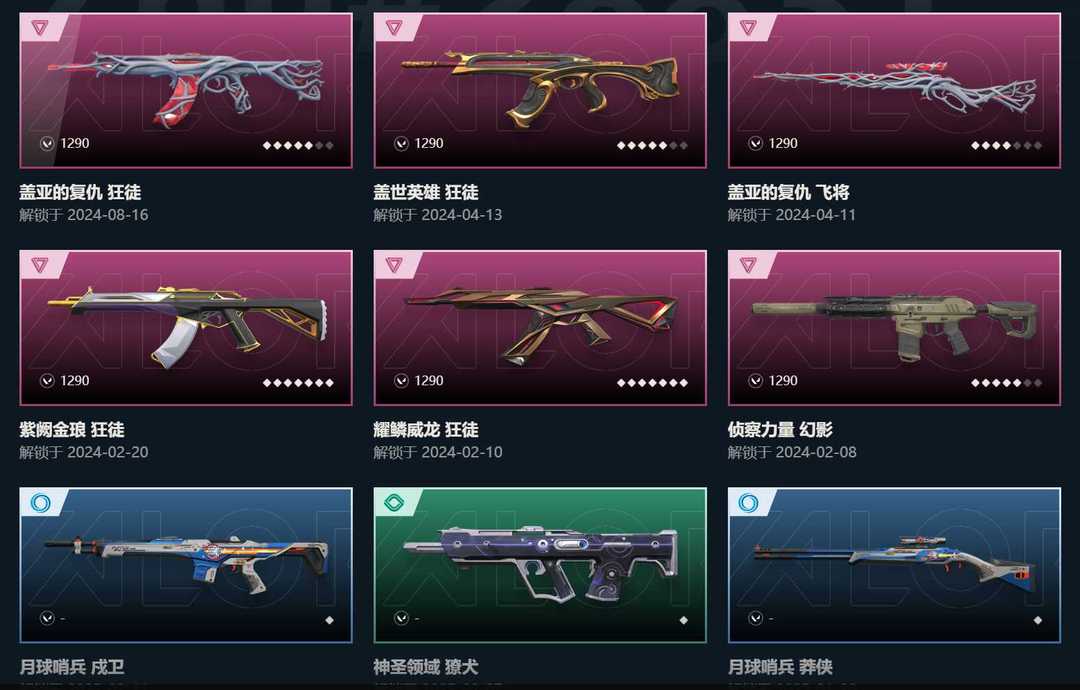Click the green diamond badge on 神圣领域 獠犬 card
Screen dimensions: 1080x690
[x=394, y=503]
